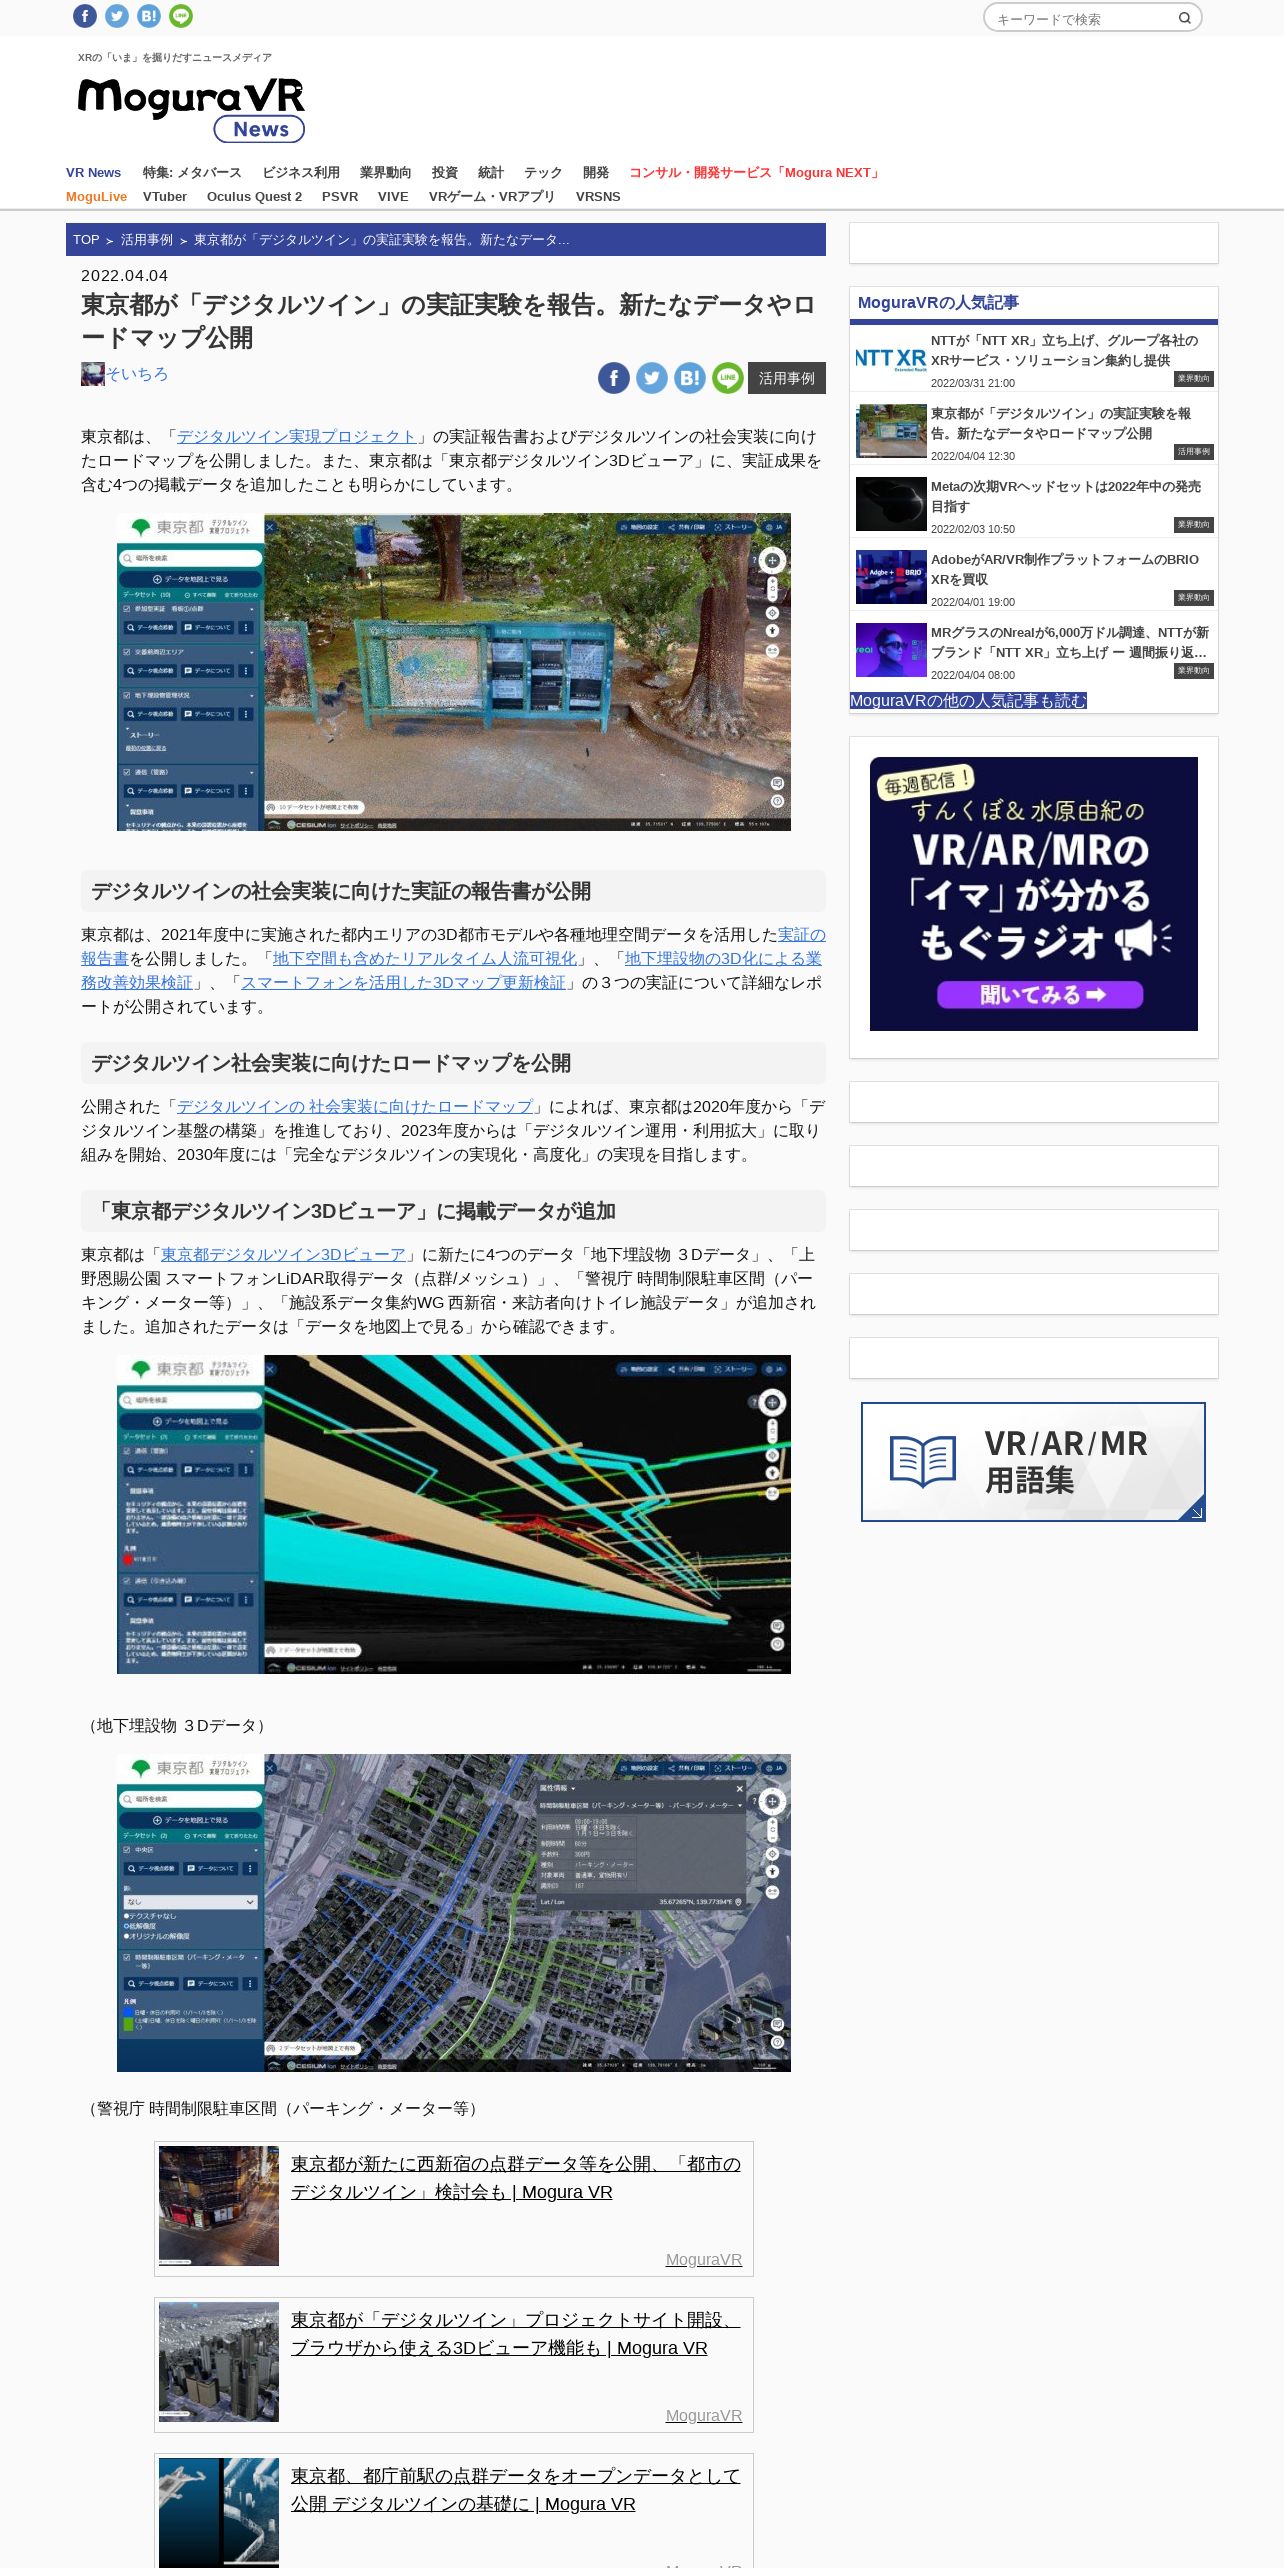Open the Oculus Quest 2 submenu link
Viewport: 1284px width, 2568px height.
pyautogui.click(x=254, y=196)
